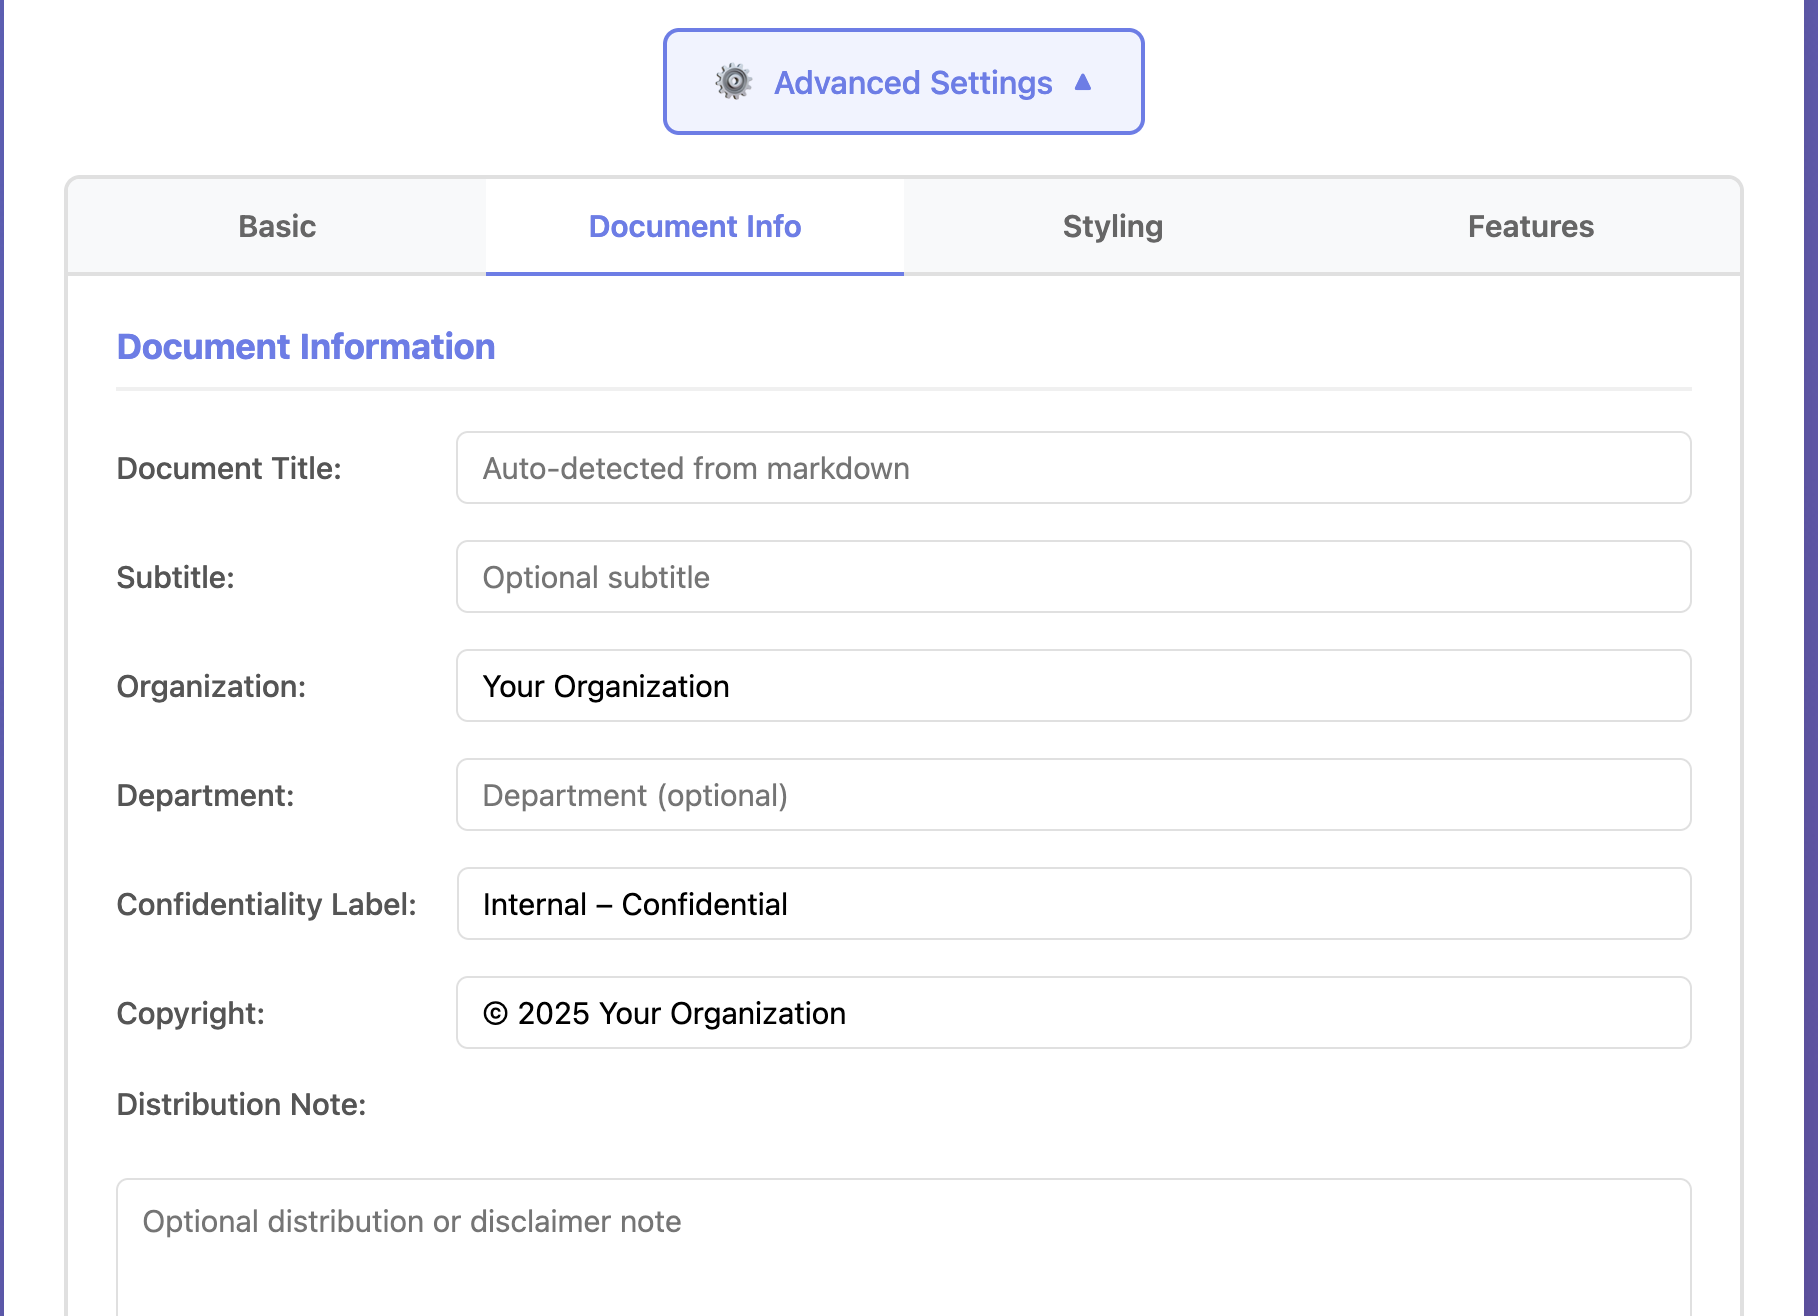Click the Confidentiality Label input box

click(1073, 904)
